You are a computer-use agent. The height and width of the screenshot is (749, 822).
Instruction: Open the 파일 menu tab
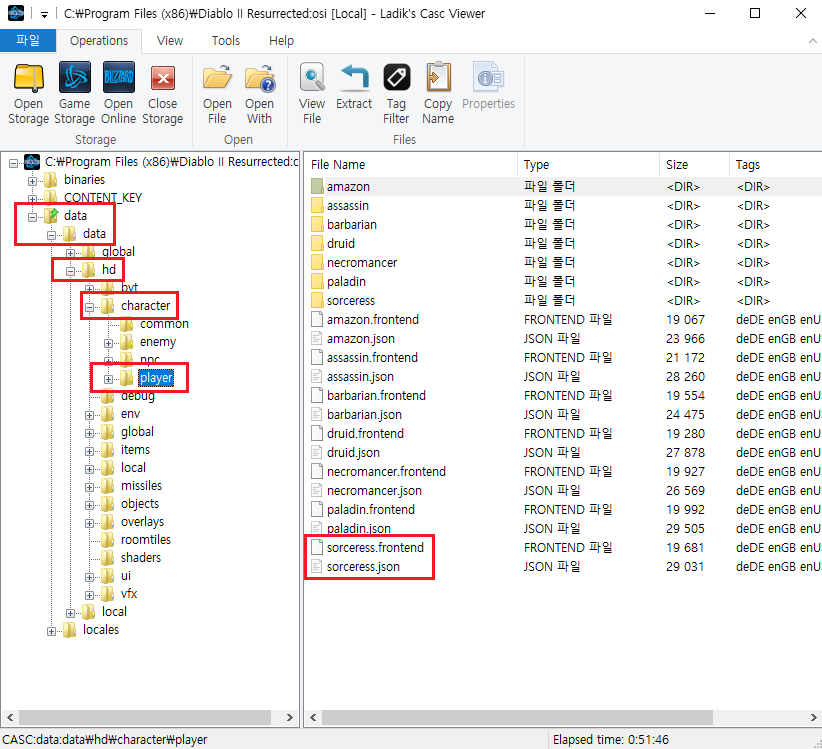[28, 40]
